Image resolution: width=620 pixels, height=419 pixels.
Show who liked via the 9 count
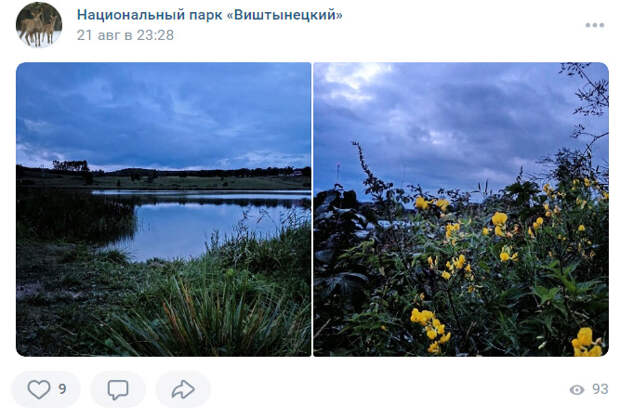[x=62, y=389]
